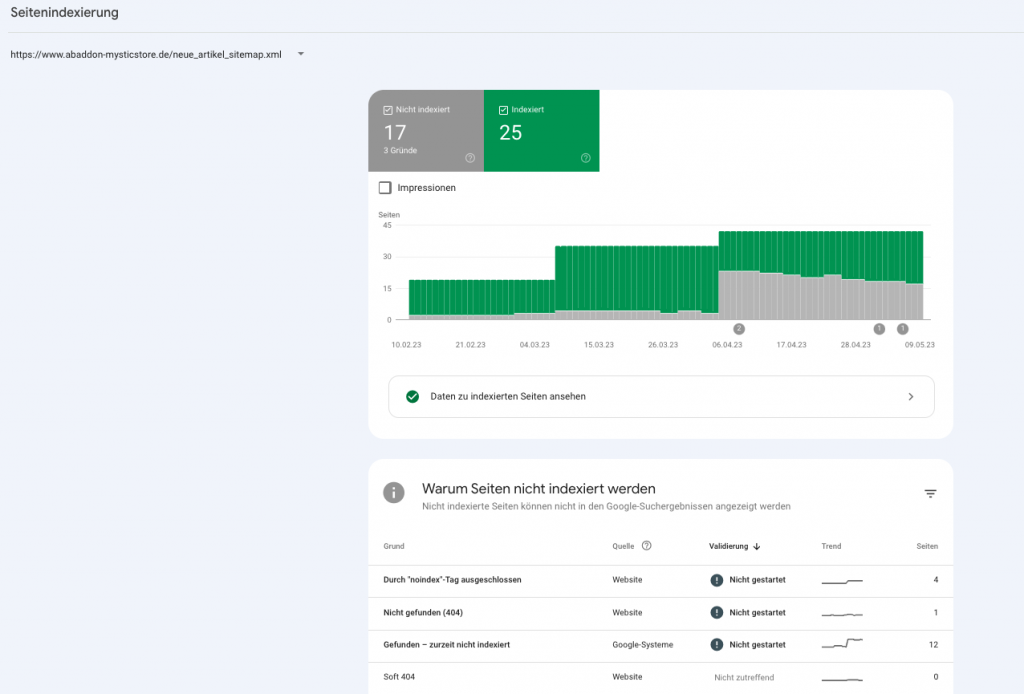This screenshot has height=694, width=1024.
Task: Toggle the Nicht indexiert checkbox
Action: 389,110
